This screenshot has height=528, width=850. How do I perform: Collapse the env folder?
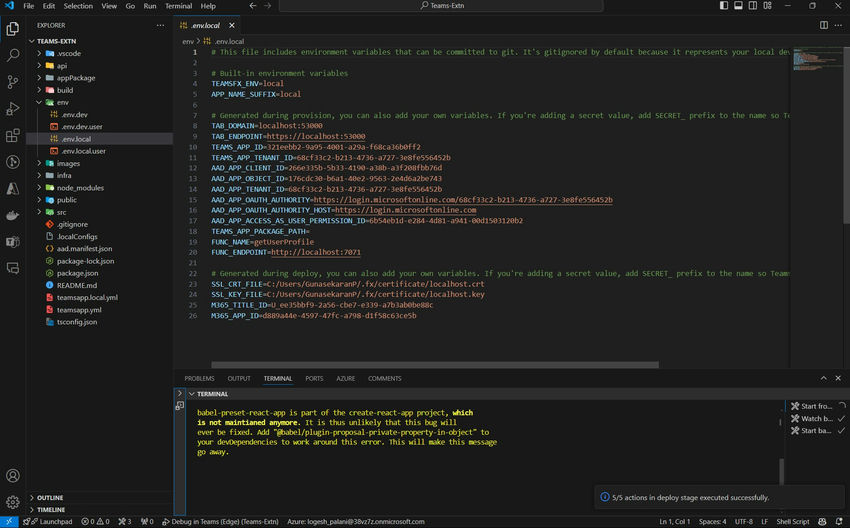pyautogui.click(x=62, y=102)
